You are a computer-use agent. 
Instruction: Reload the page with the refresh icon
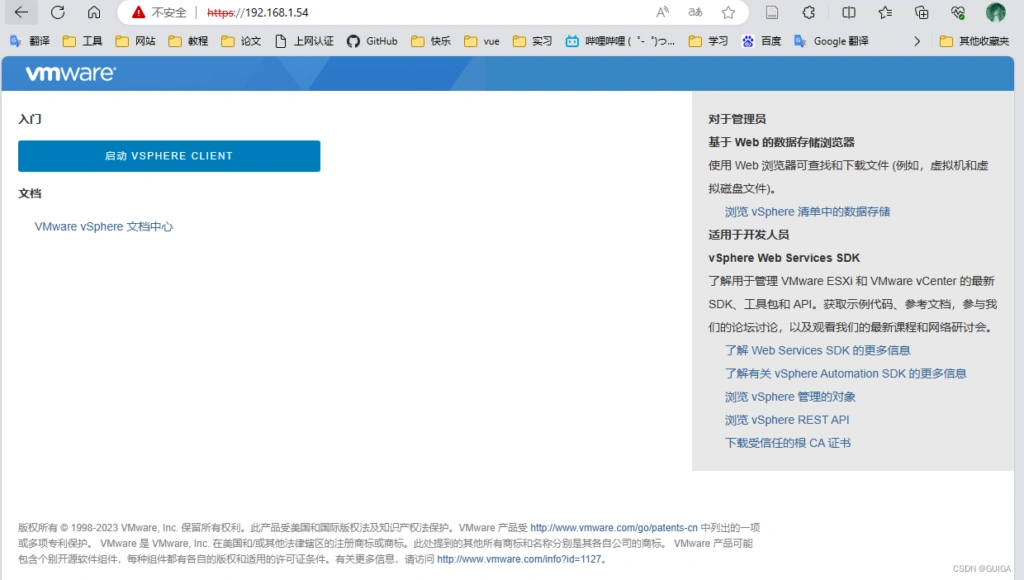58,12
